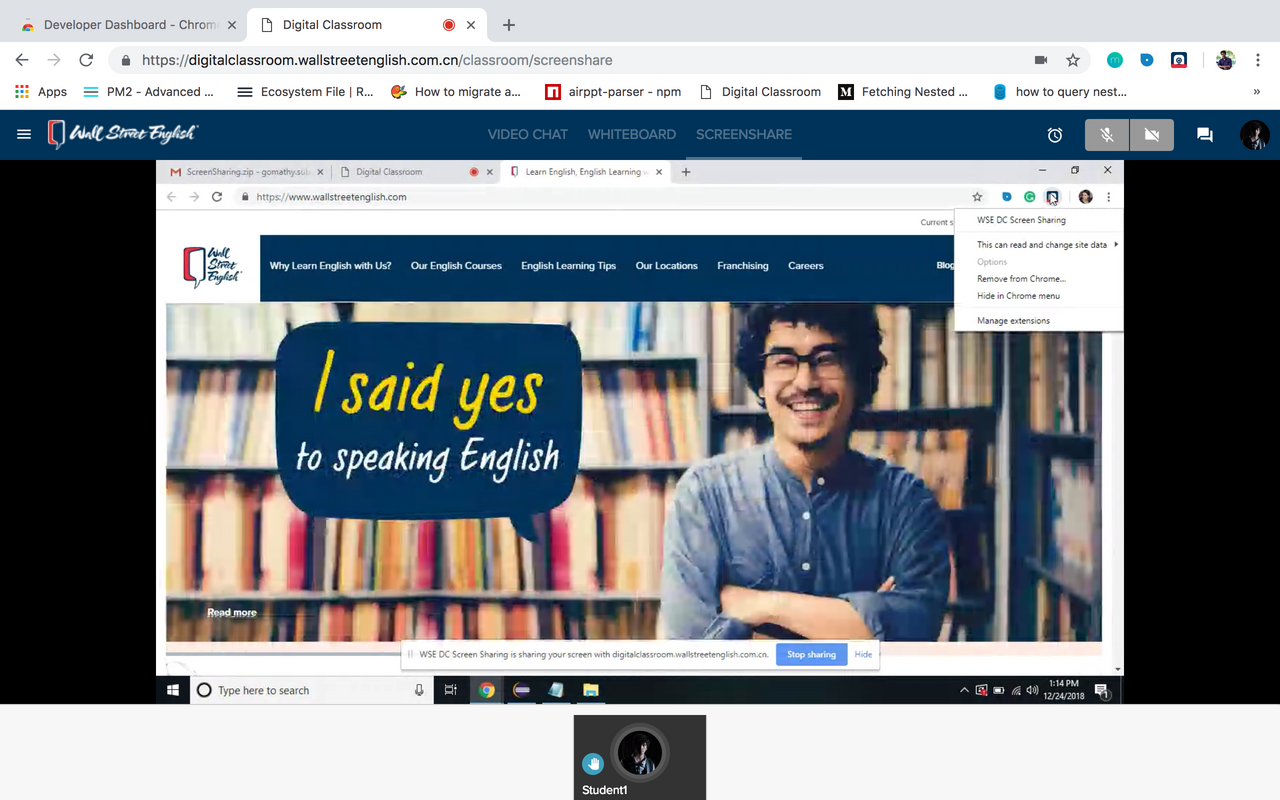Click the volume speaker icon in Windows tray
The height and width of the screenshot is (800, 1280).
point(1032,690)
